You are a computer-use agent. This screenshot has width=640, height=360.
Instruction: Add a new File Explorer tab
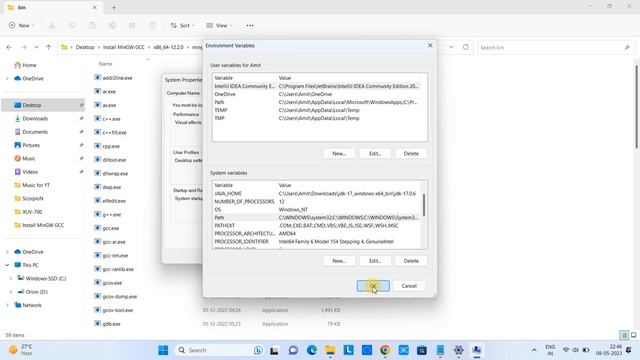click(114, 7)
